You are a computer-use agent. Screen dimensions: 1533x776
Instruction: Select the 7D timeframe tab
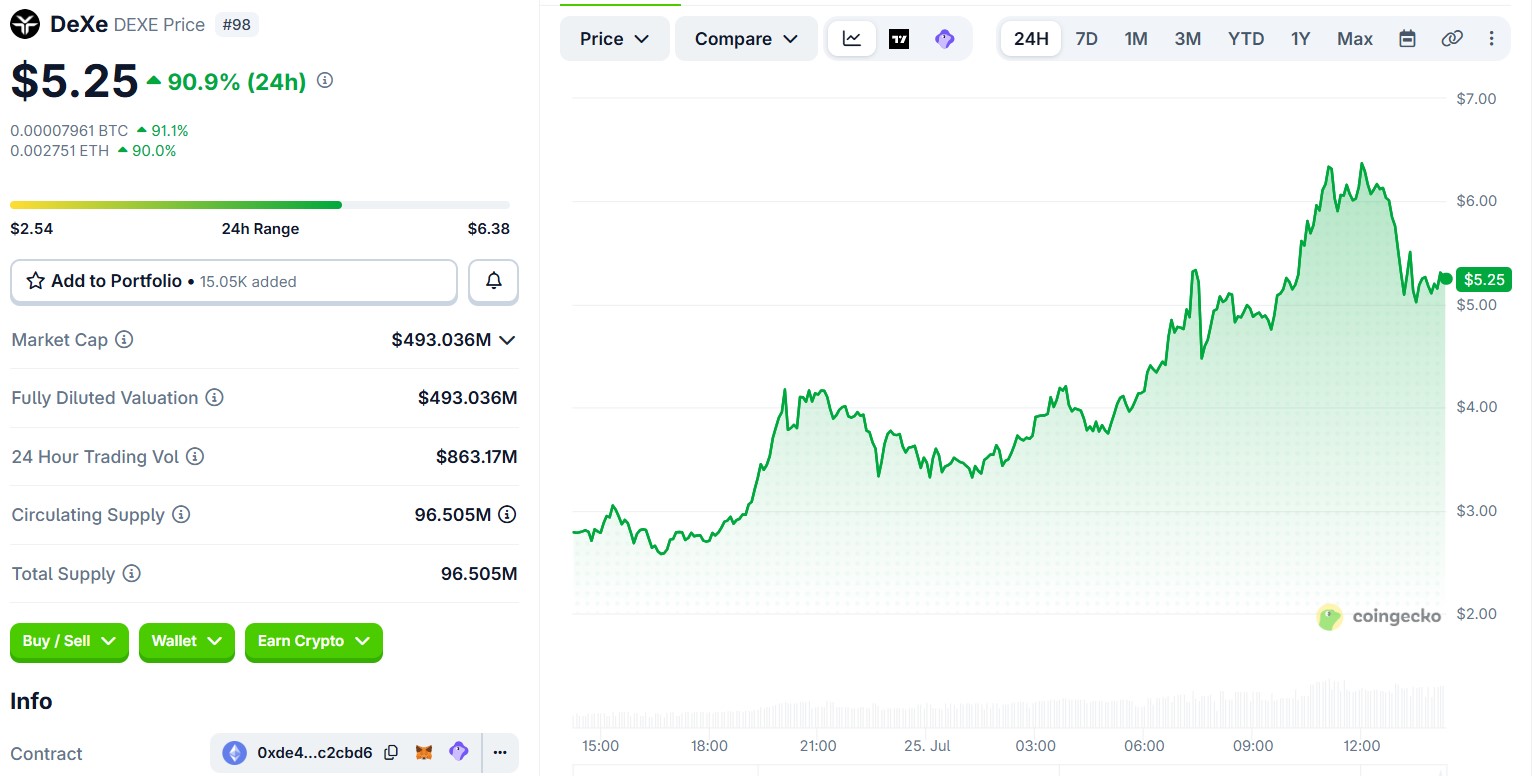pos(1086,39)
